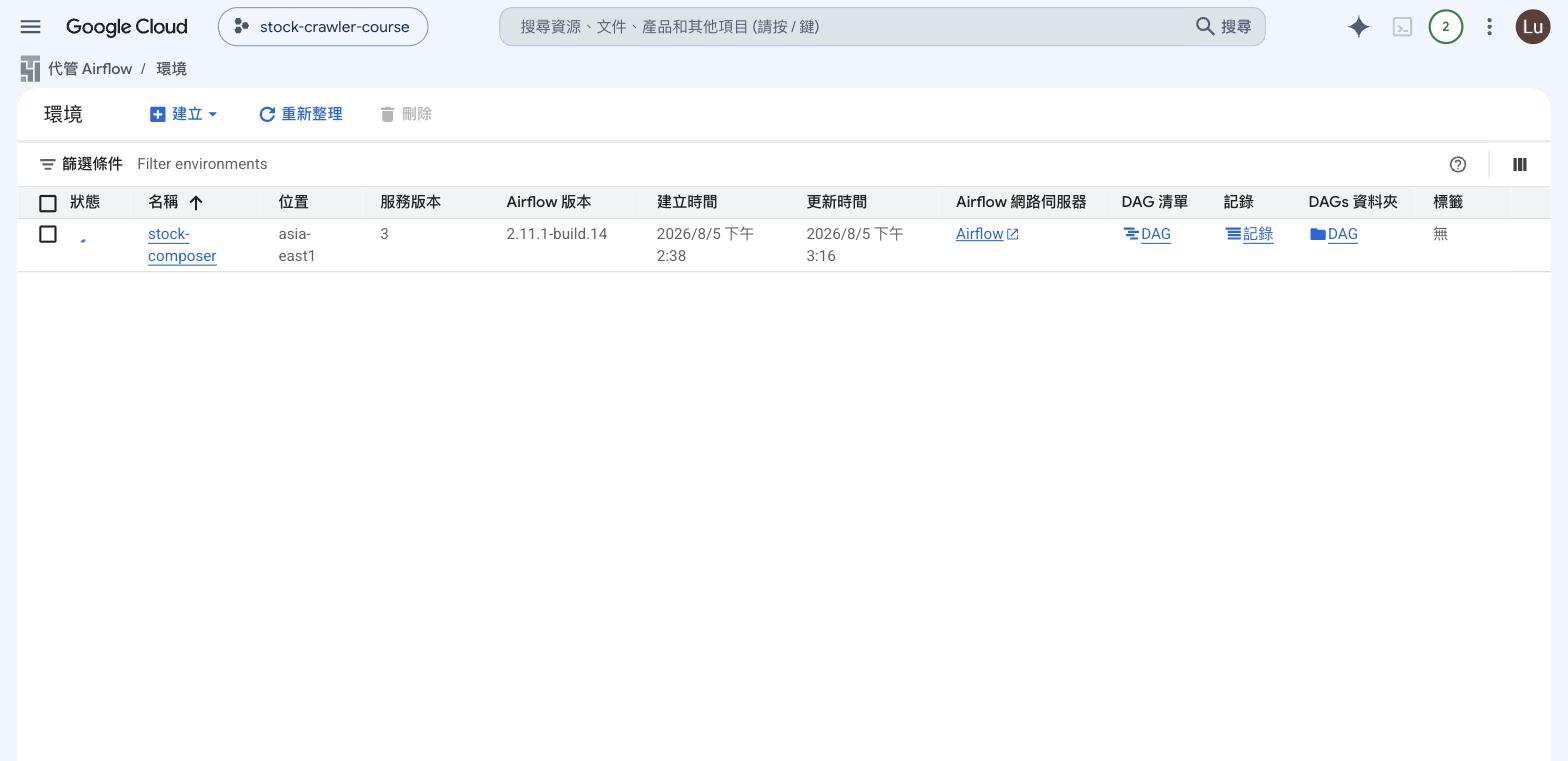This screenshot has height=761, width=1568.
Task: Sort by name using the arrow icon
Action: coord(196,203)
